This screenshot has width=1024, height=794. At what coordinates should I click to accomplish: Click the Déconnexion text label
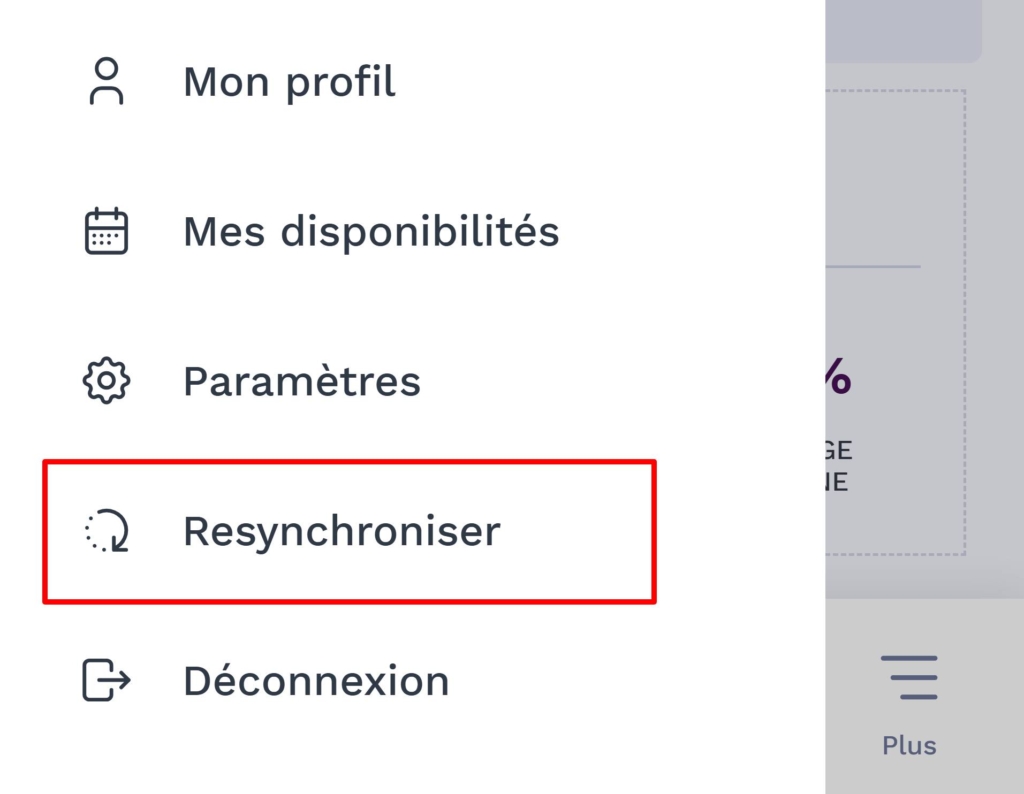point(315,681)
